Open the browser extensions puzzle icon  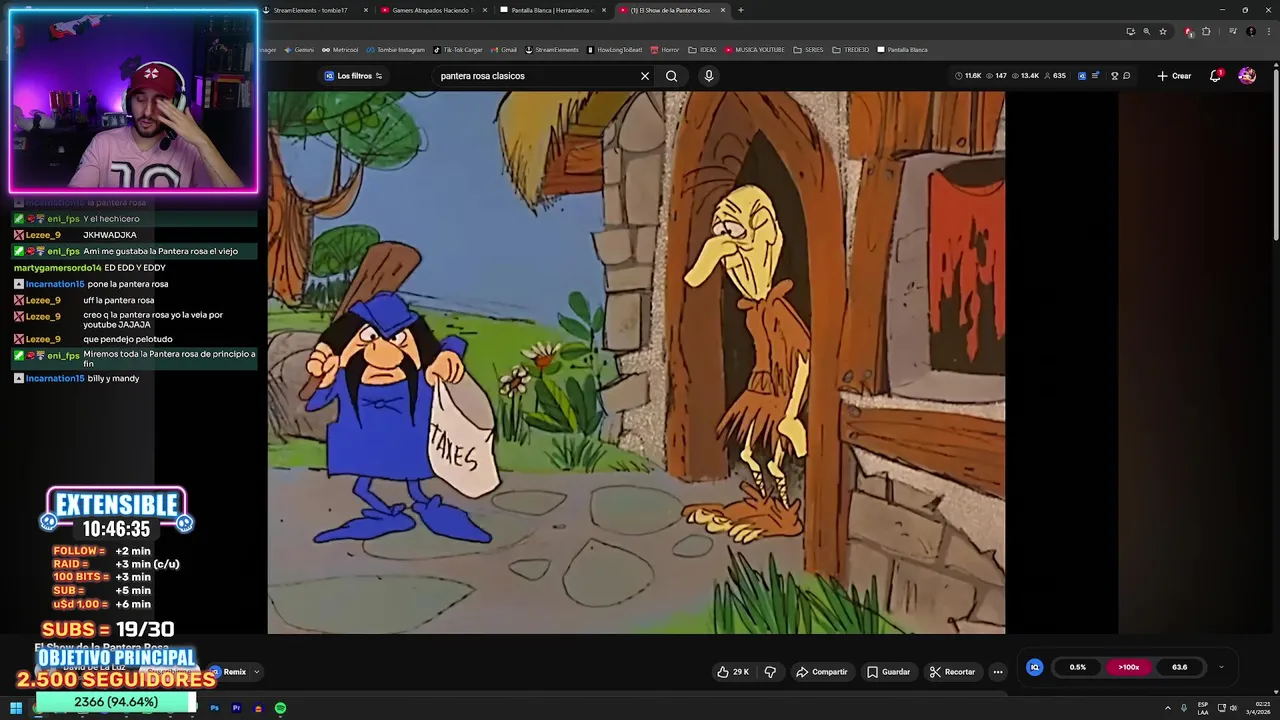tap(1206, 31)
